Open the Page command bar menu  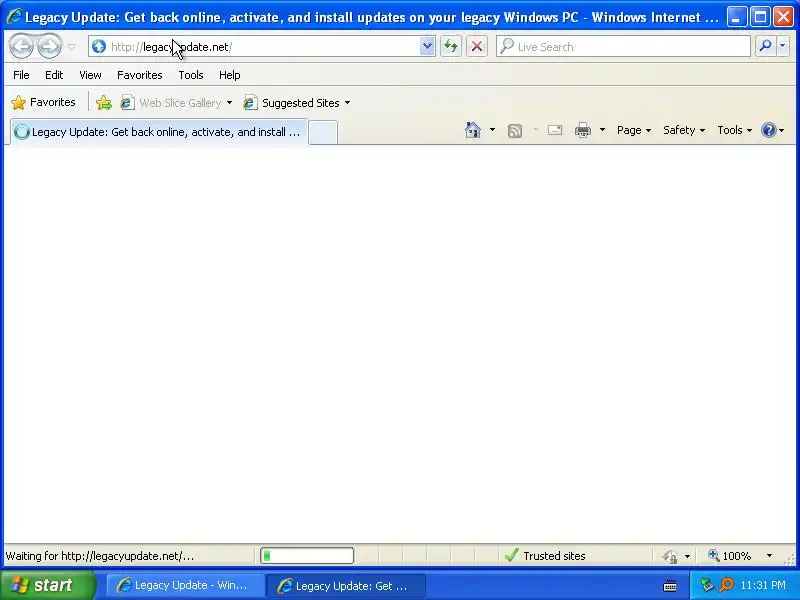pyautogui.click(x=634, y=130)
